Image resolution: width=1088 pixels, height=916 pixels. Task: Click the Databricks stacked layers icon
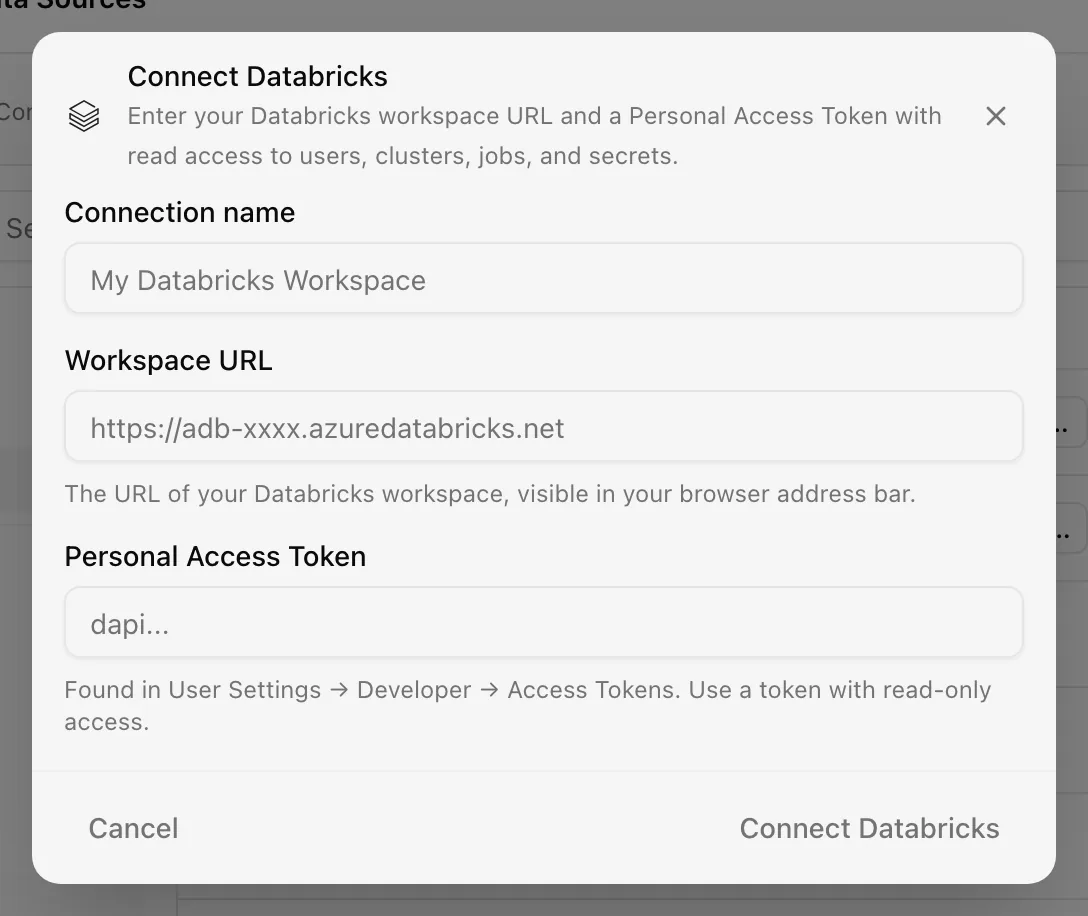[x=84, y=116]
